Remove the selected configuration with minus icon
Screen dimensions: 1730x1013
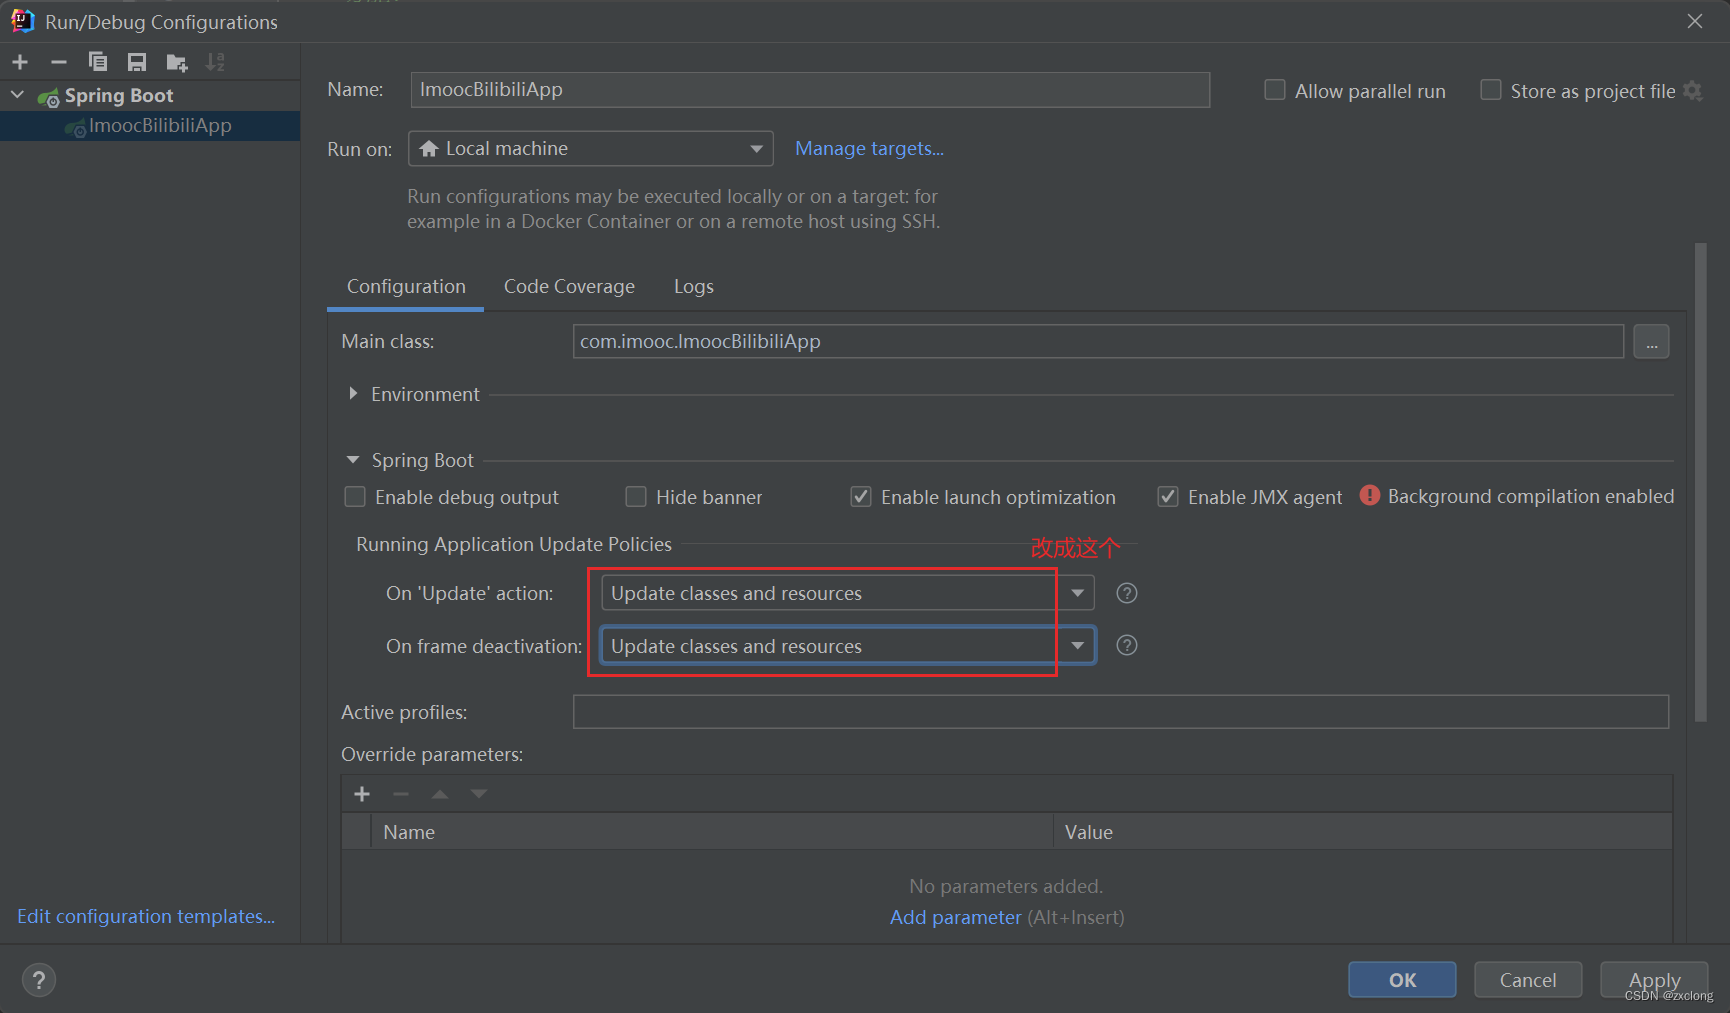point(59,62)
